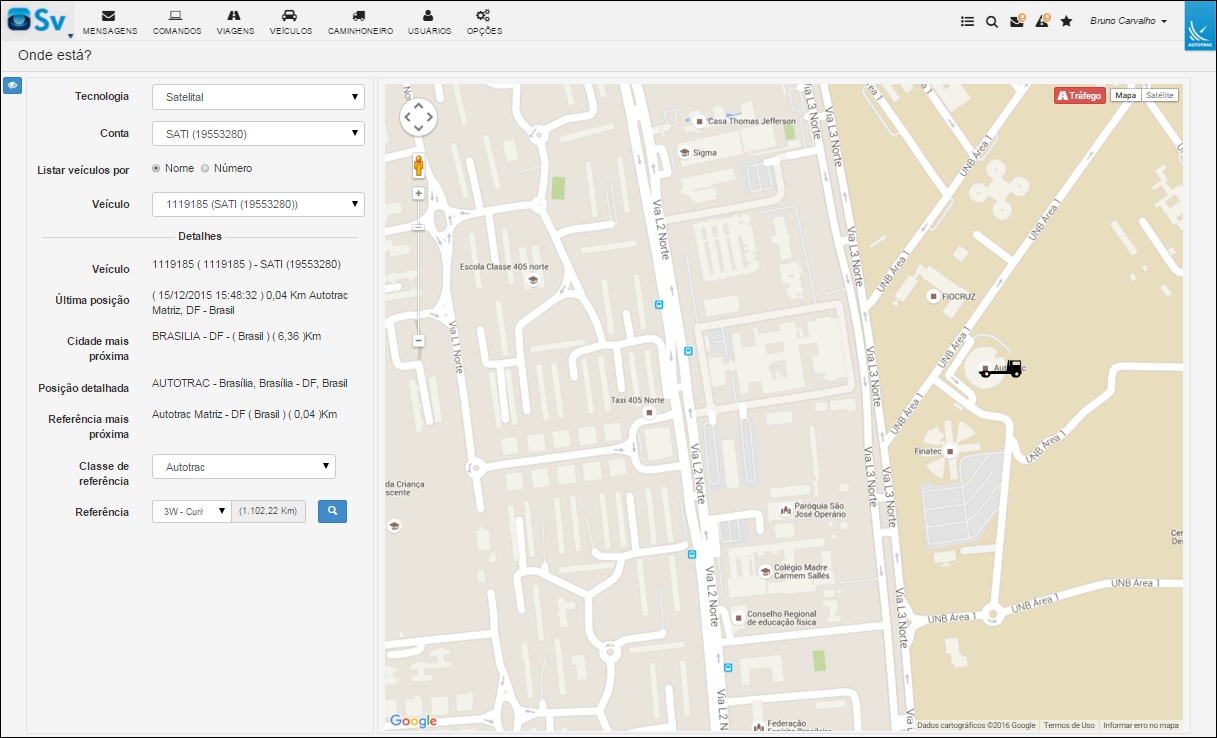1217x738 pixels.
Task: Open the Classe de referência dropdown
Action: click(244, 467)
